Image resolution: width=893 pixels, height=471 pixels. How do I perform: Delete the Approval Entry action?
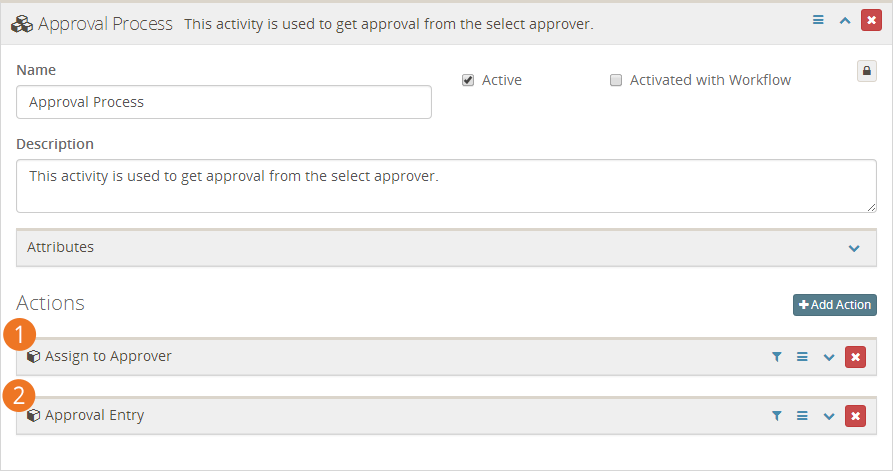click(855, 416)
